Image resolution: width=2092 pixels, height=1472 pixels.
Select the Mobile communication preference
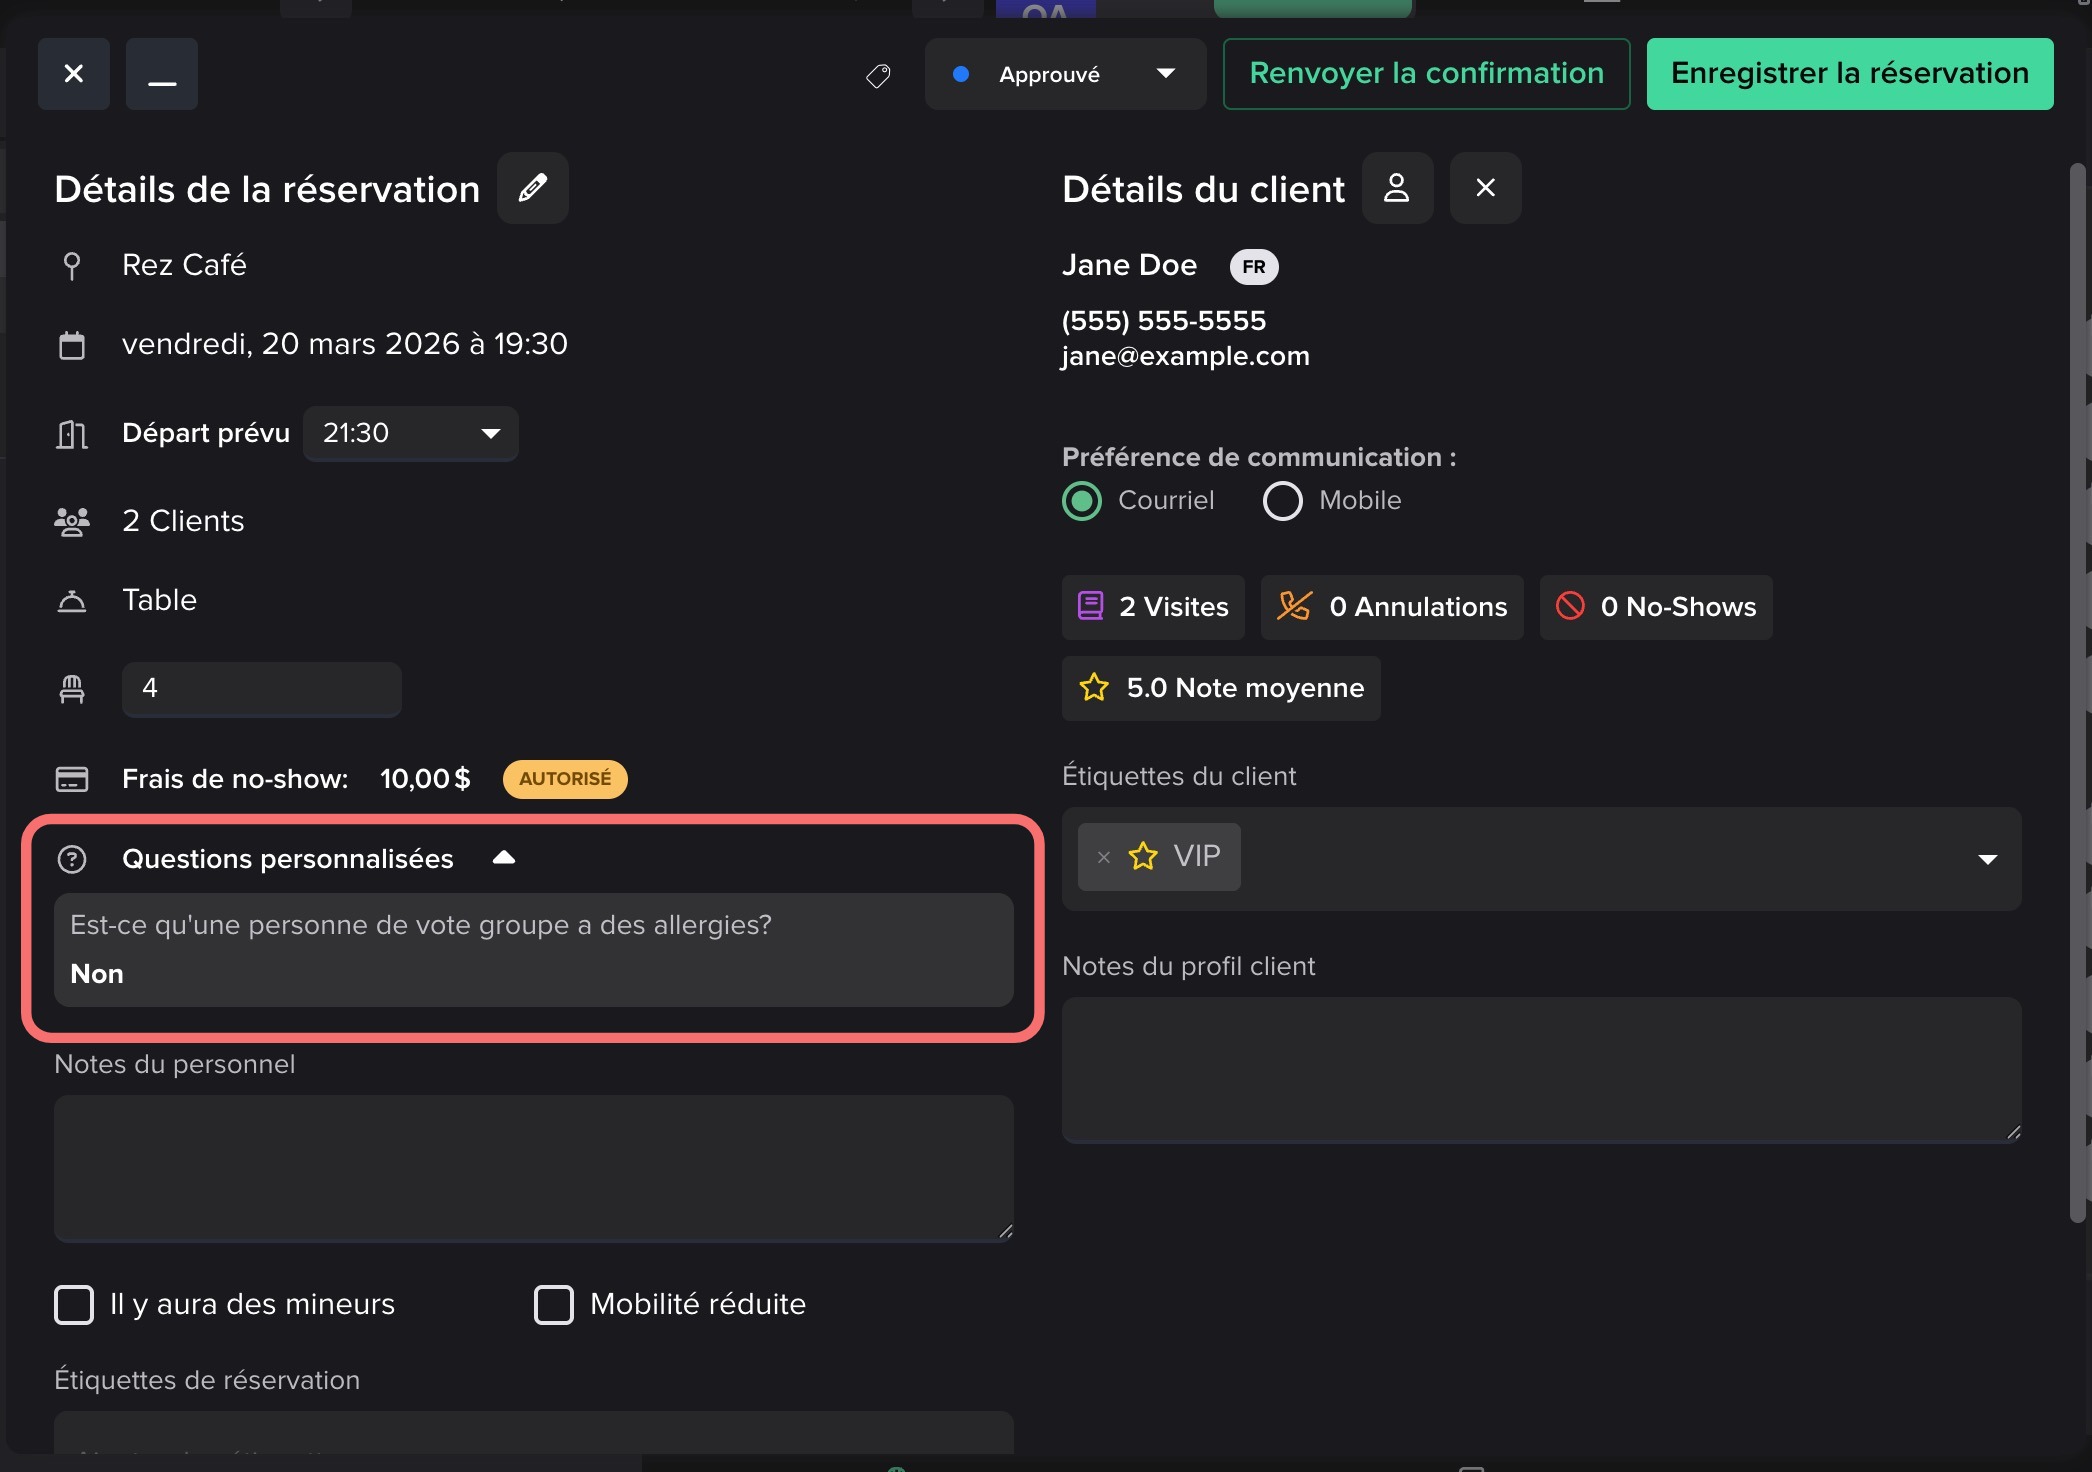point(1283,501)
